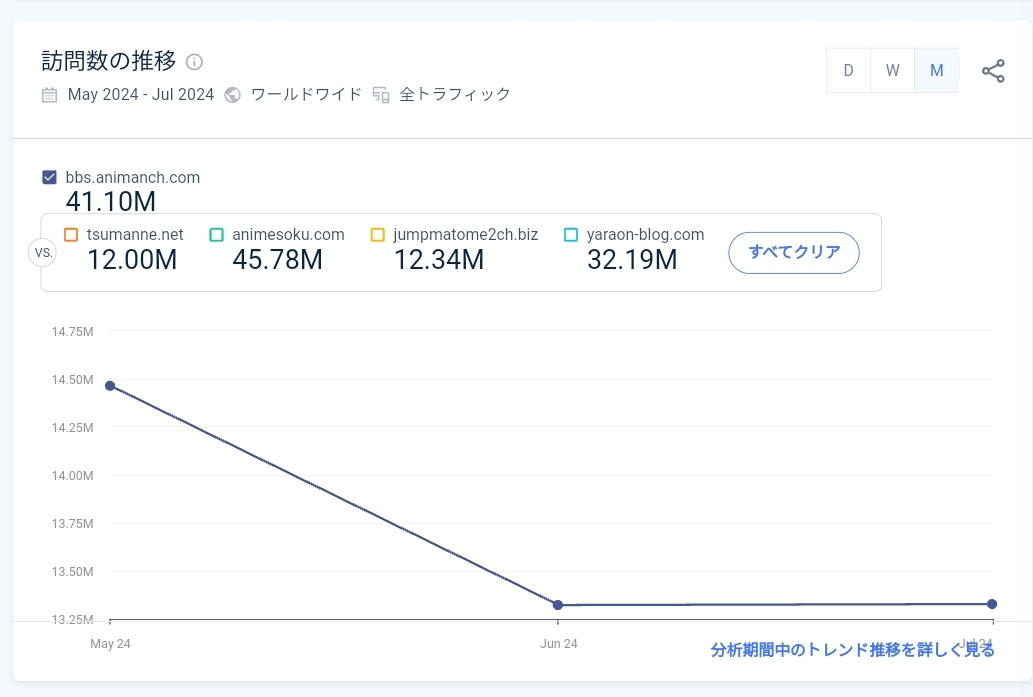The image size is (1033, 697).
Task: Click the VS. comparison badge
Action: pyautogui.click(x=44, y=253)
